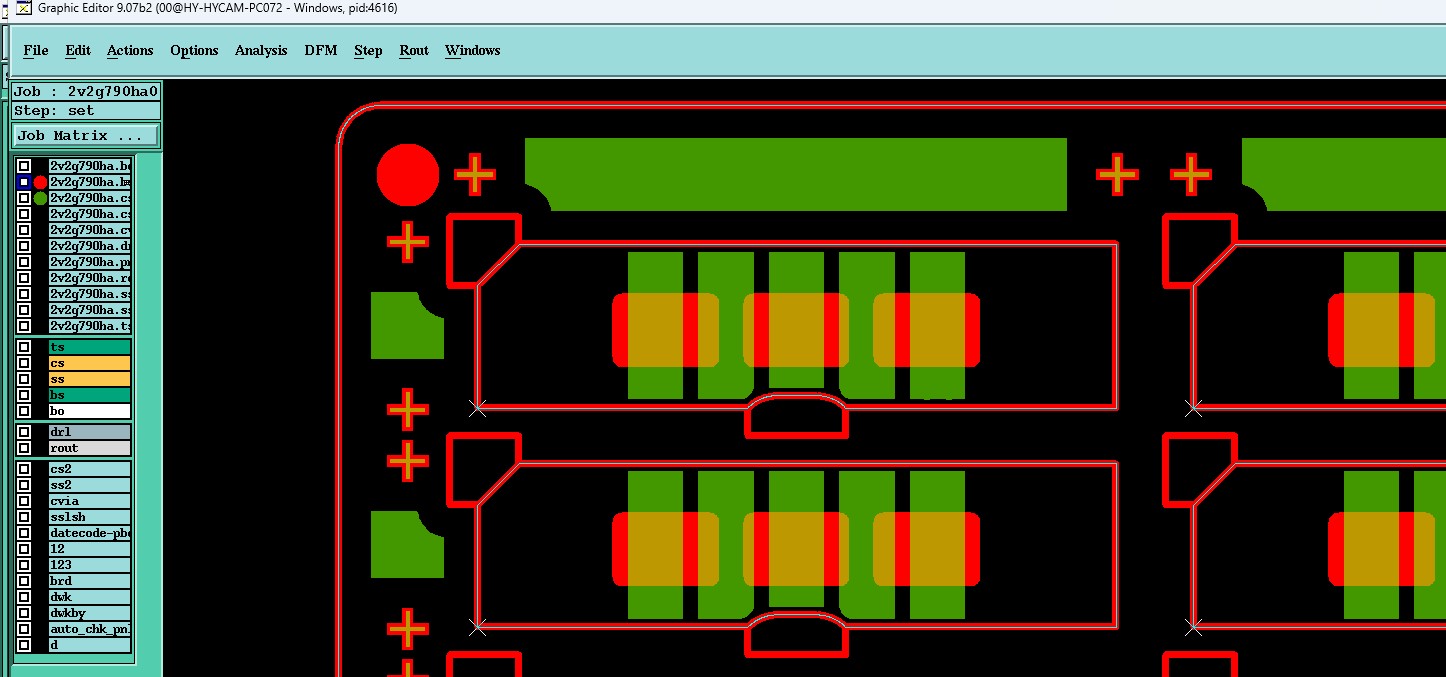This screenshot has width=1446, height=677.
Task: Toggle the brd layer checkbox
Action: coord(24,581)
